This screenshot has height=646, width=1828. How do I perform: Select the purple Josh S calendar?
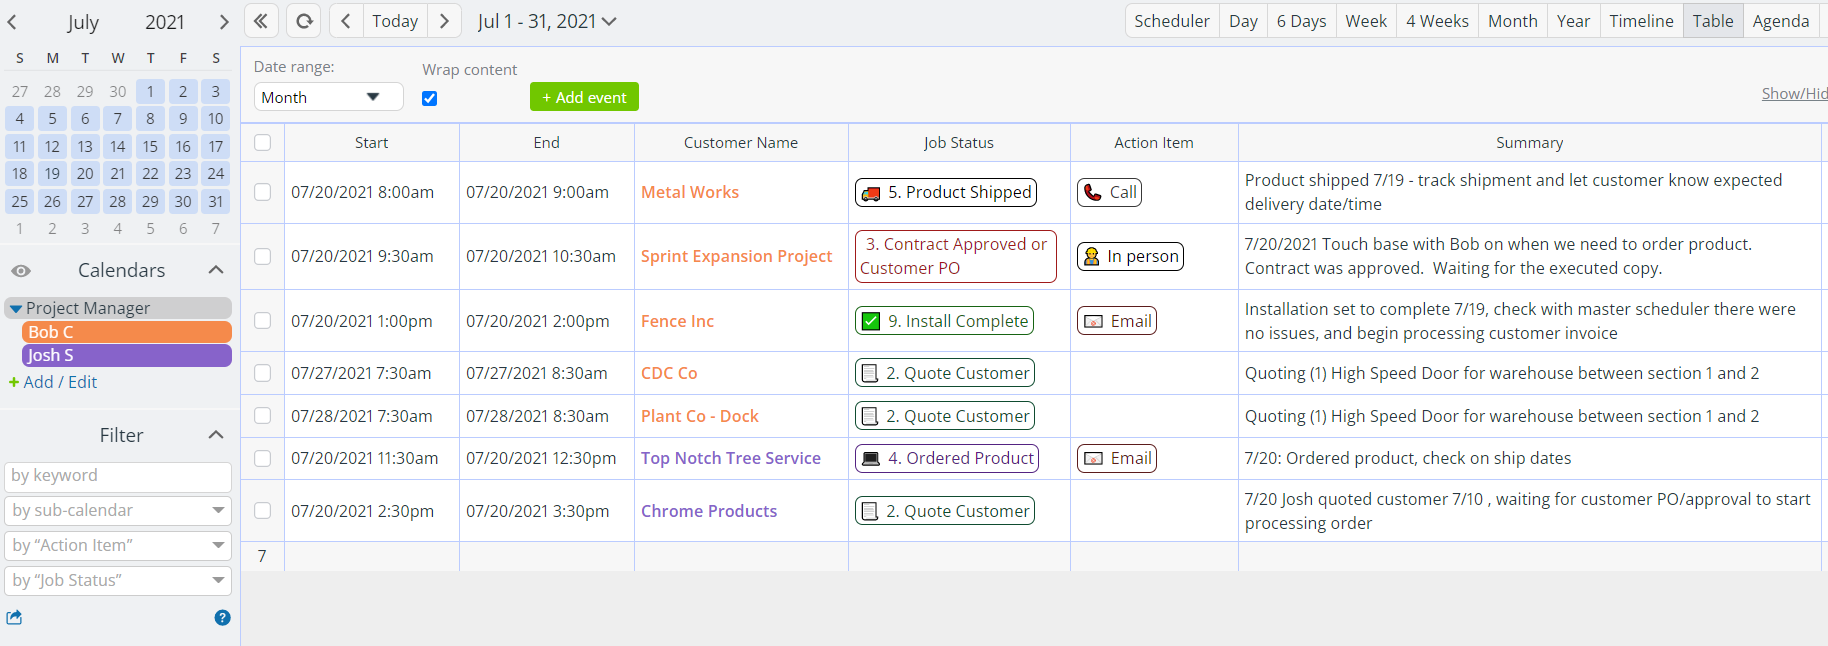(127, 355)
